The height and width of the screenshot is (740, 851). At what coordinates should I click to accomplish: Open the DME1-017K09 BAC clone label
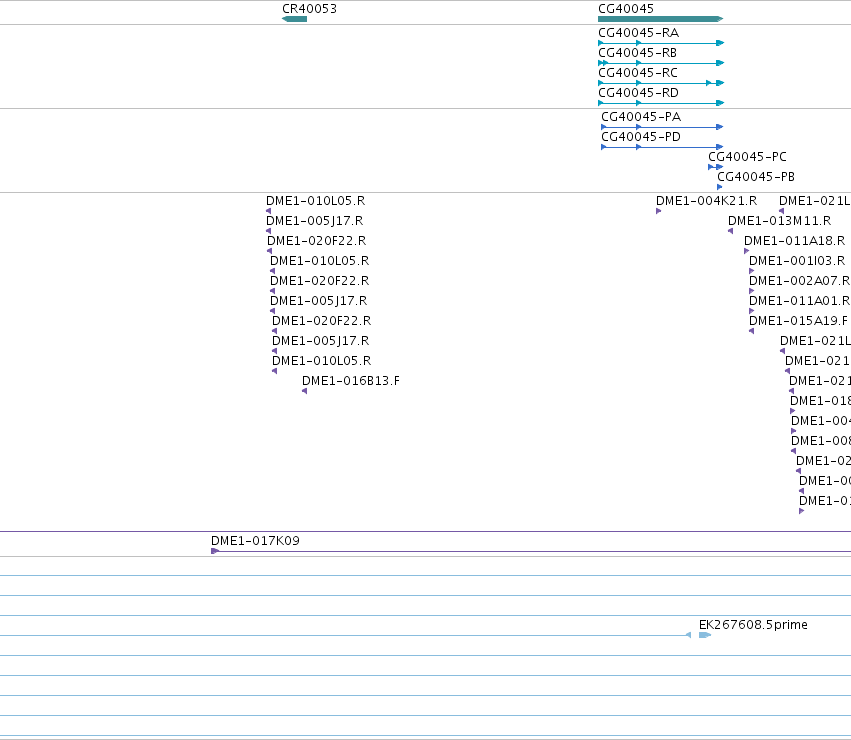pyautogui.click(x=255, y=541)
